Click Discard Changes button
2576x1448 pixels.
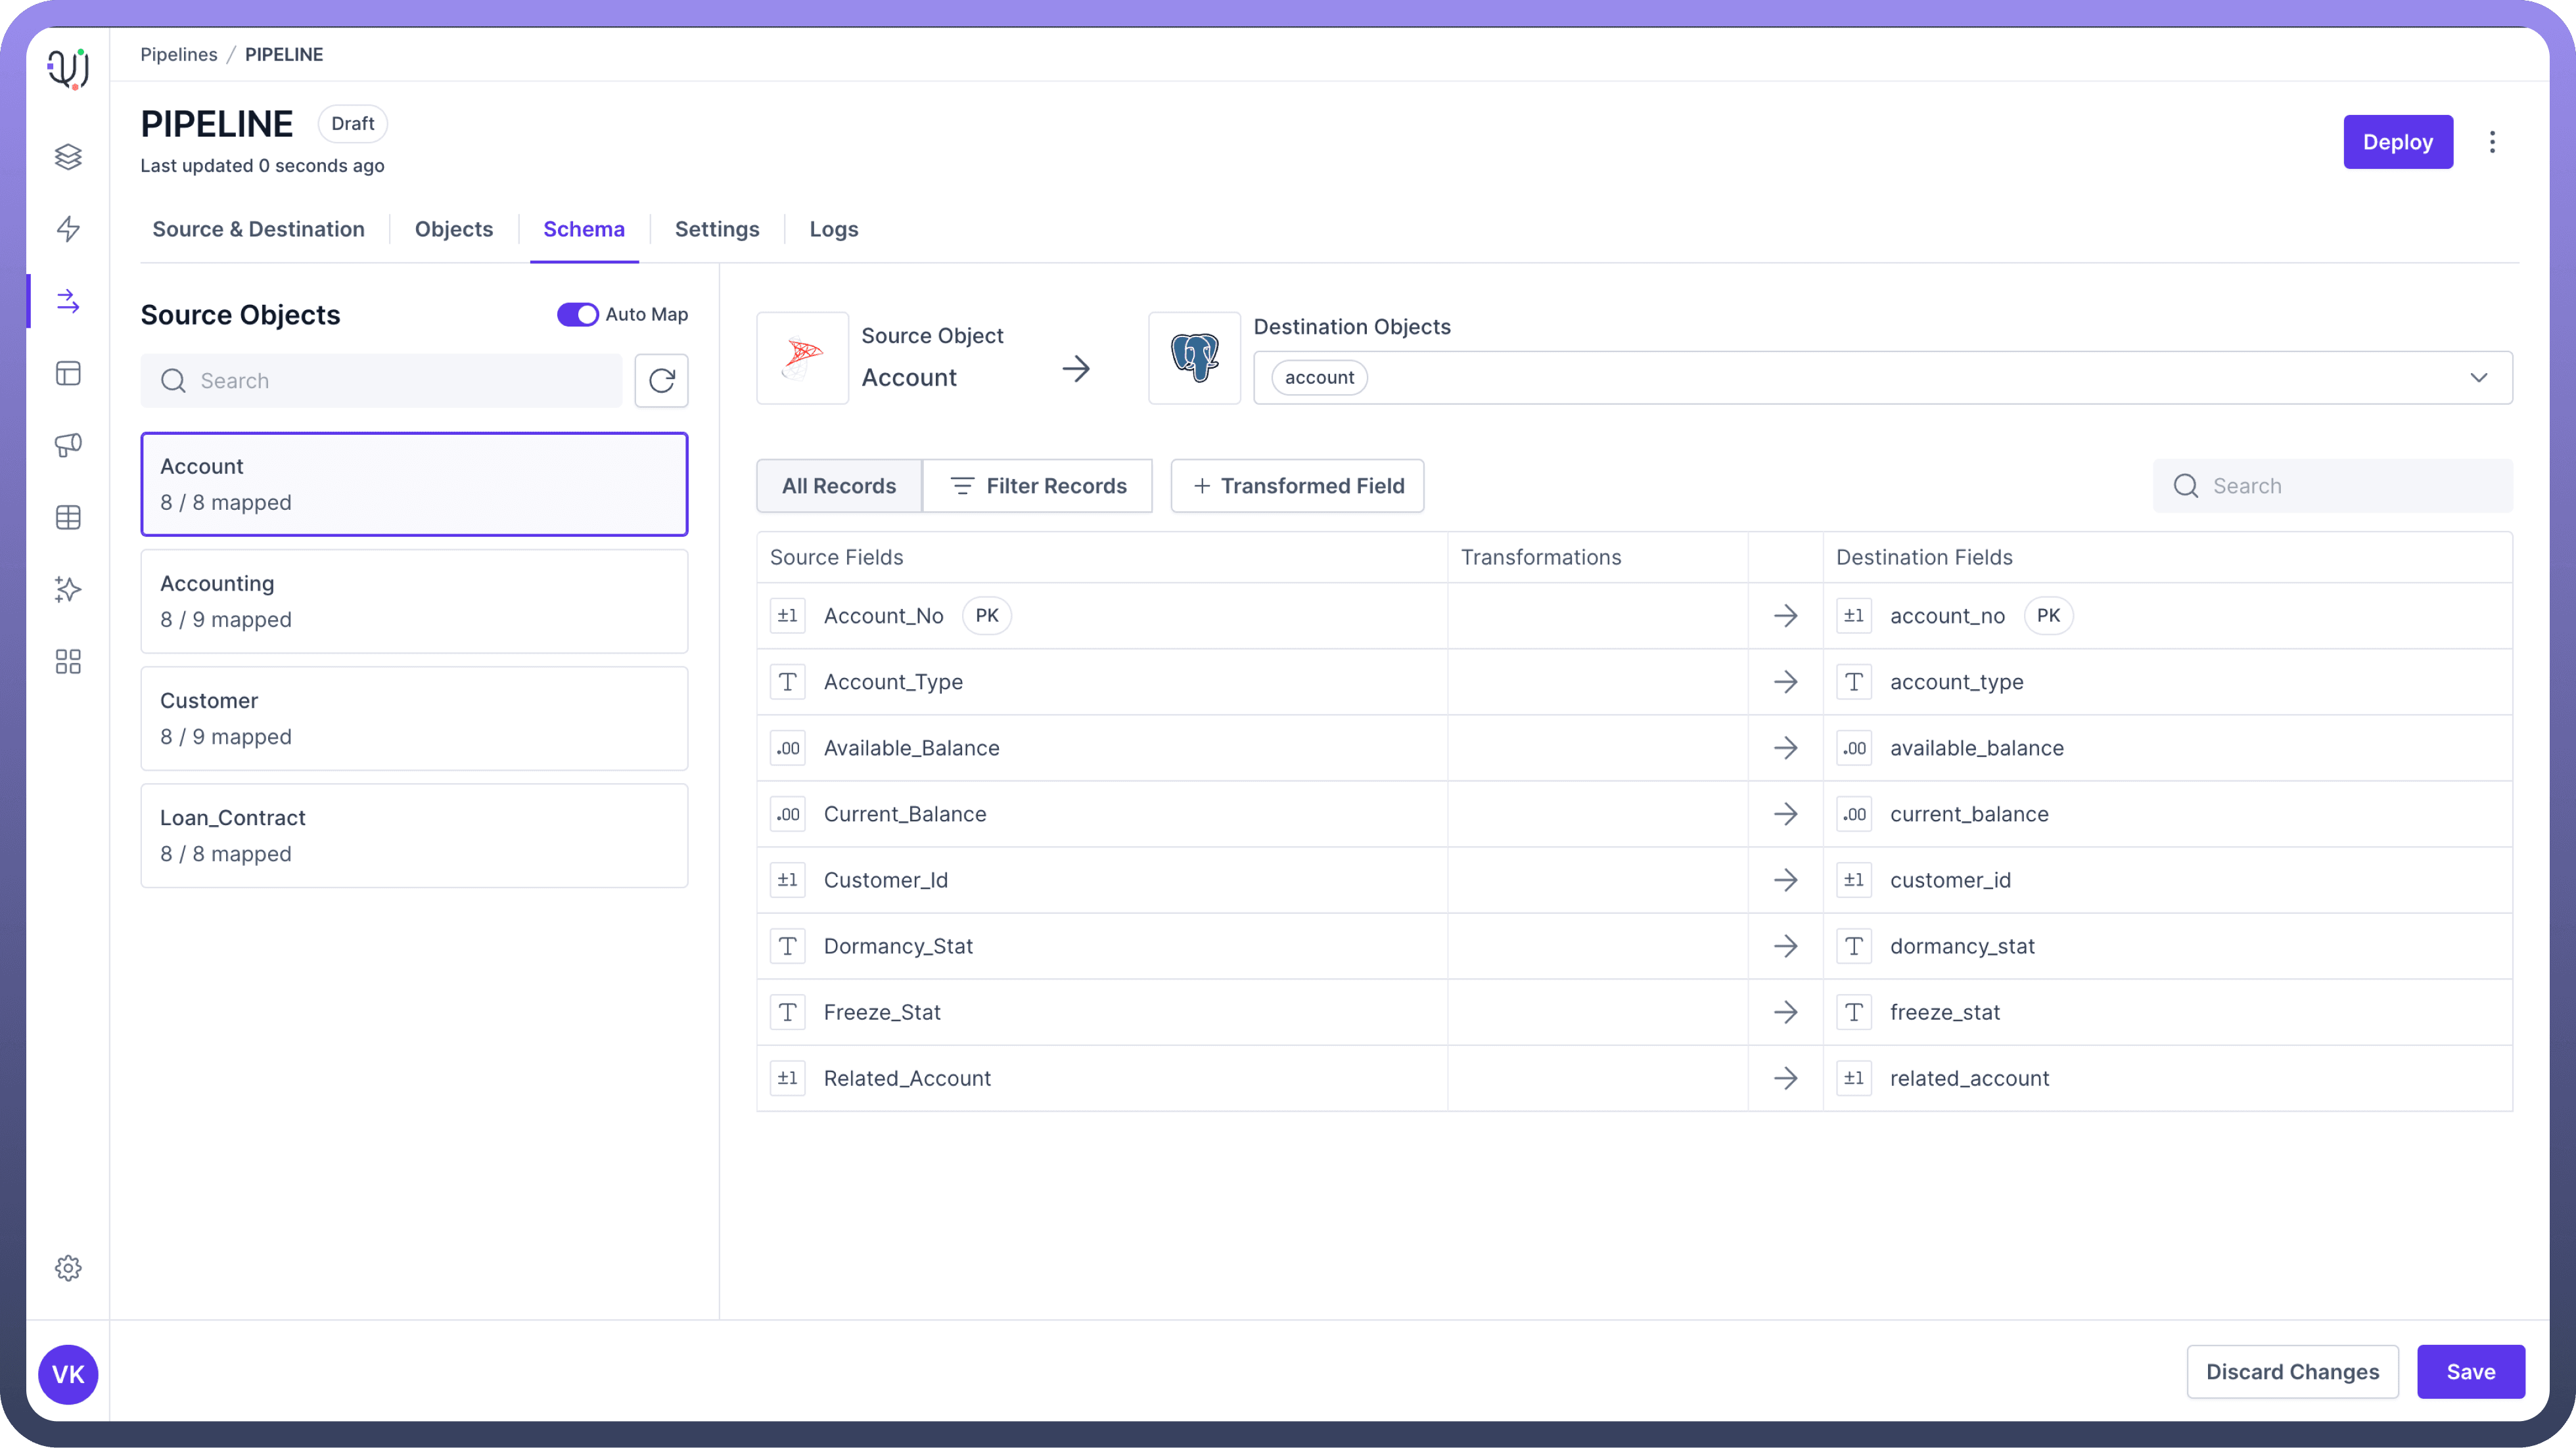(x=2292, y=1372)
